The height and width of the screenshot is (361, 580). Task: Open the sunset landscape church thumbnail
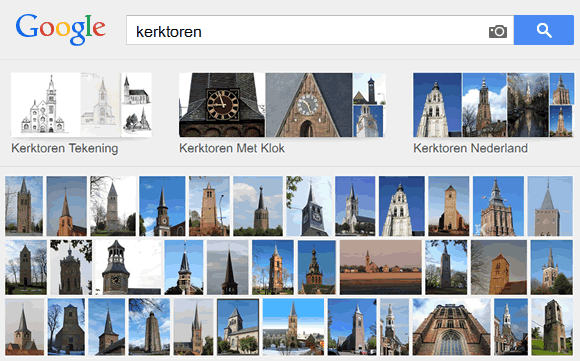tap(381, 267)
